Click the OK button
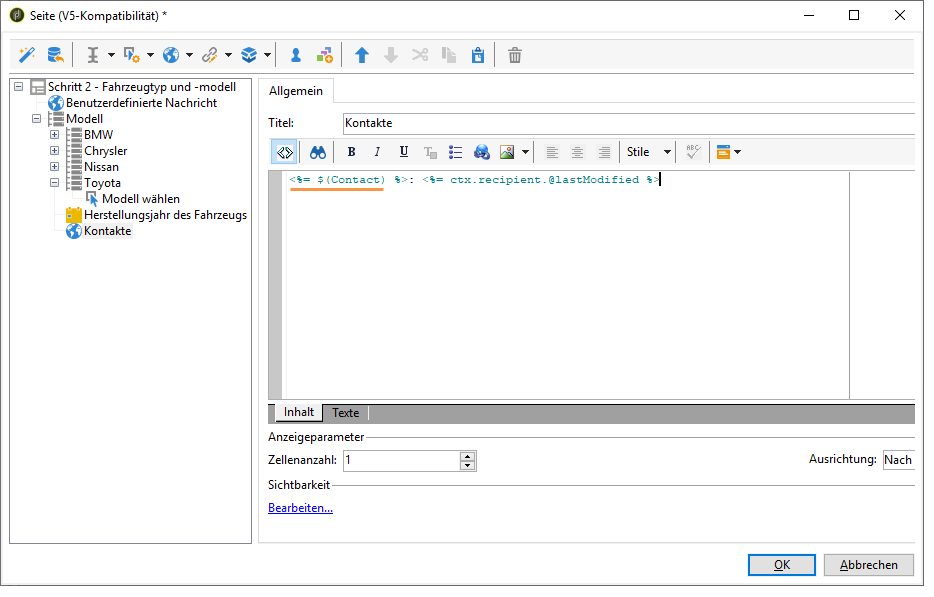 tap(781, 565)
